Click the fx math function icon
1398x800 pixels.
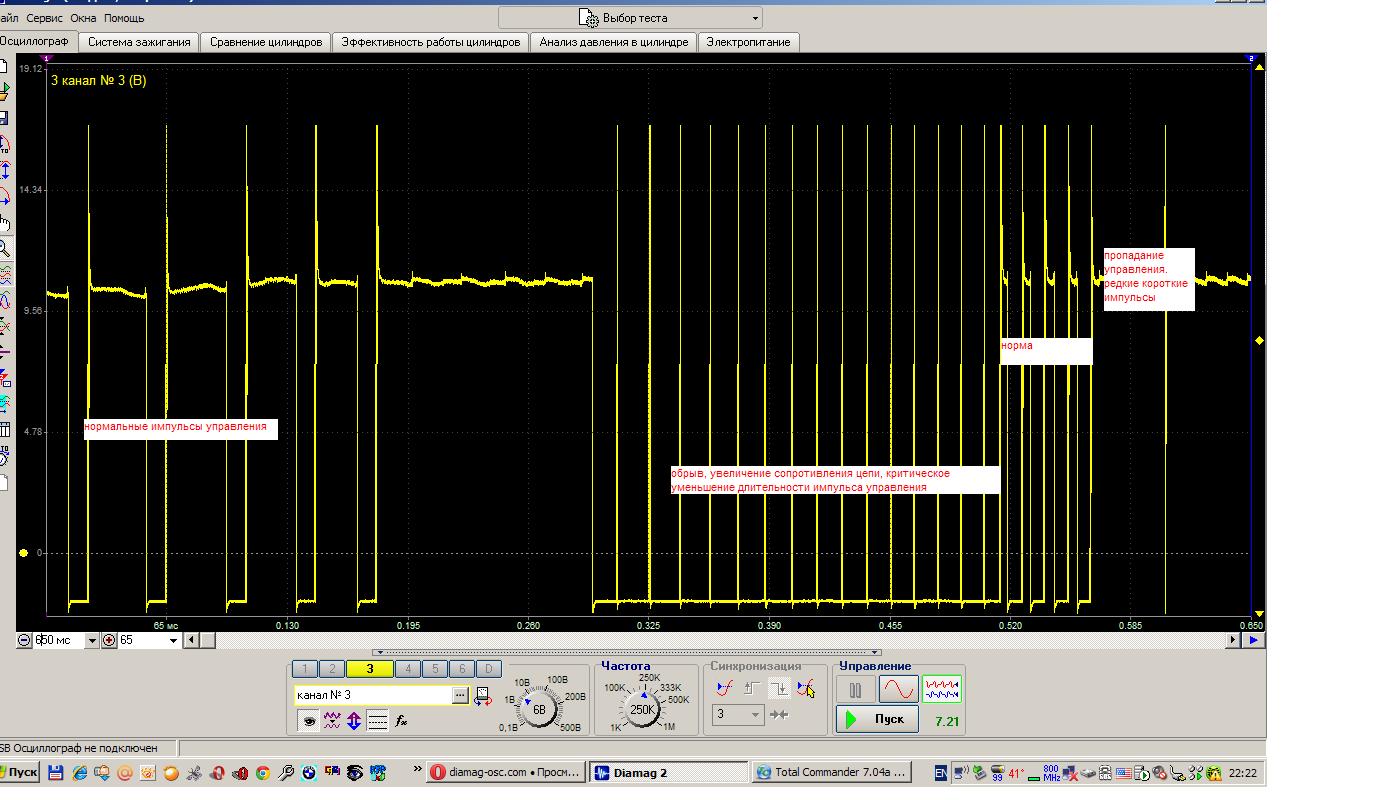[401, 721]
